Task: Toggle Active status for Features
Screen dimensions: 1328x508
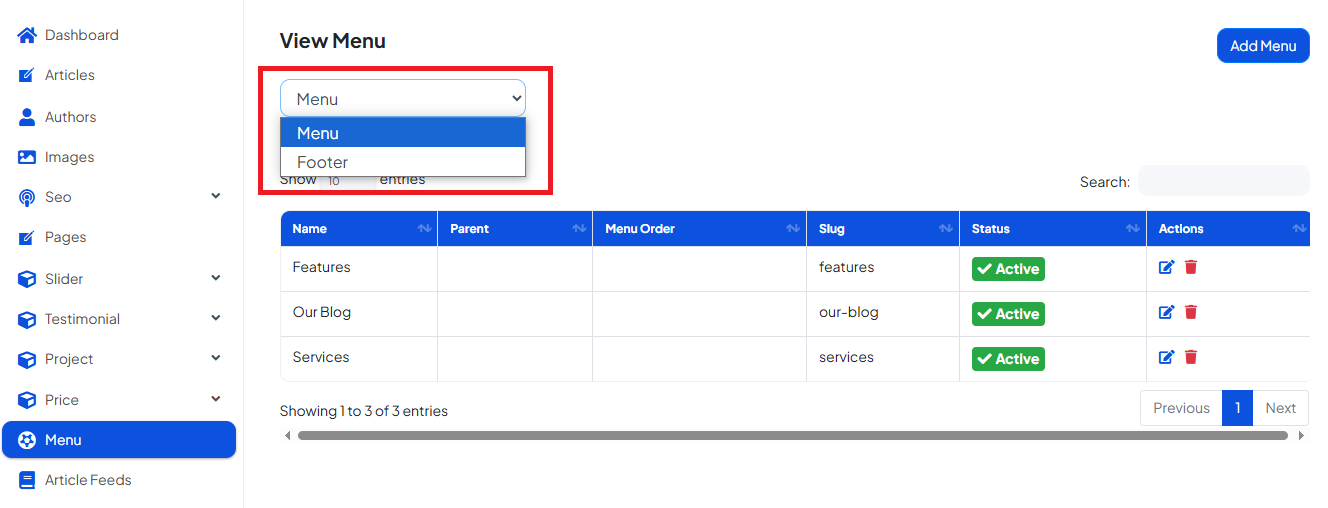Action: click(x=1008, y=269)
